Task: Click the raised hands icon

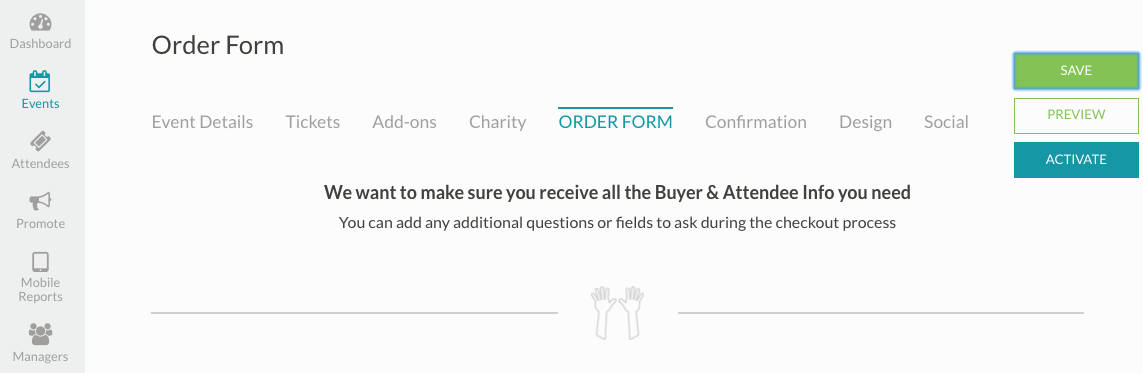Action: 617,313
